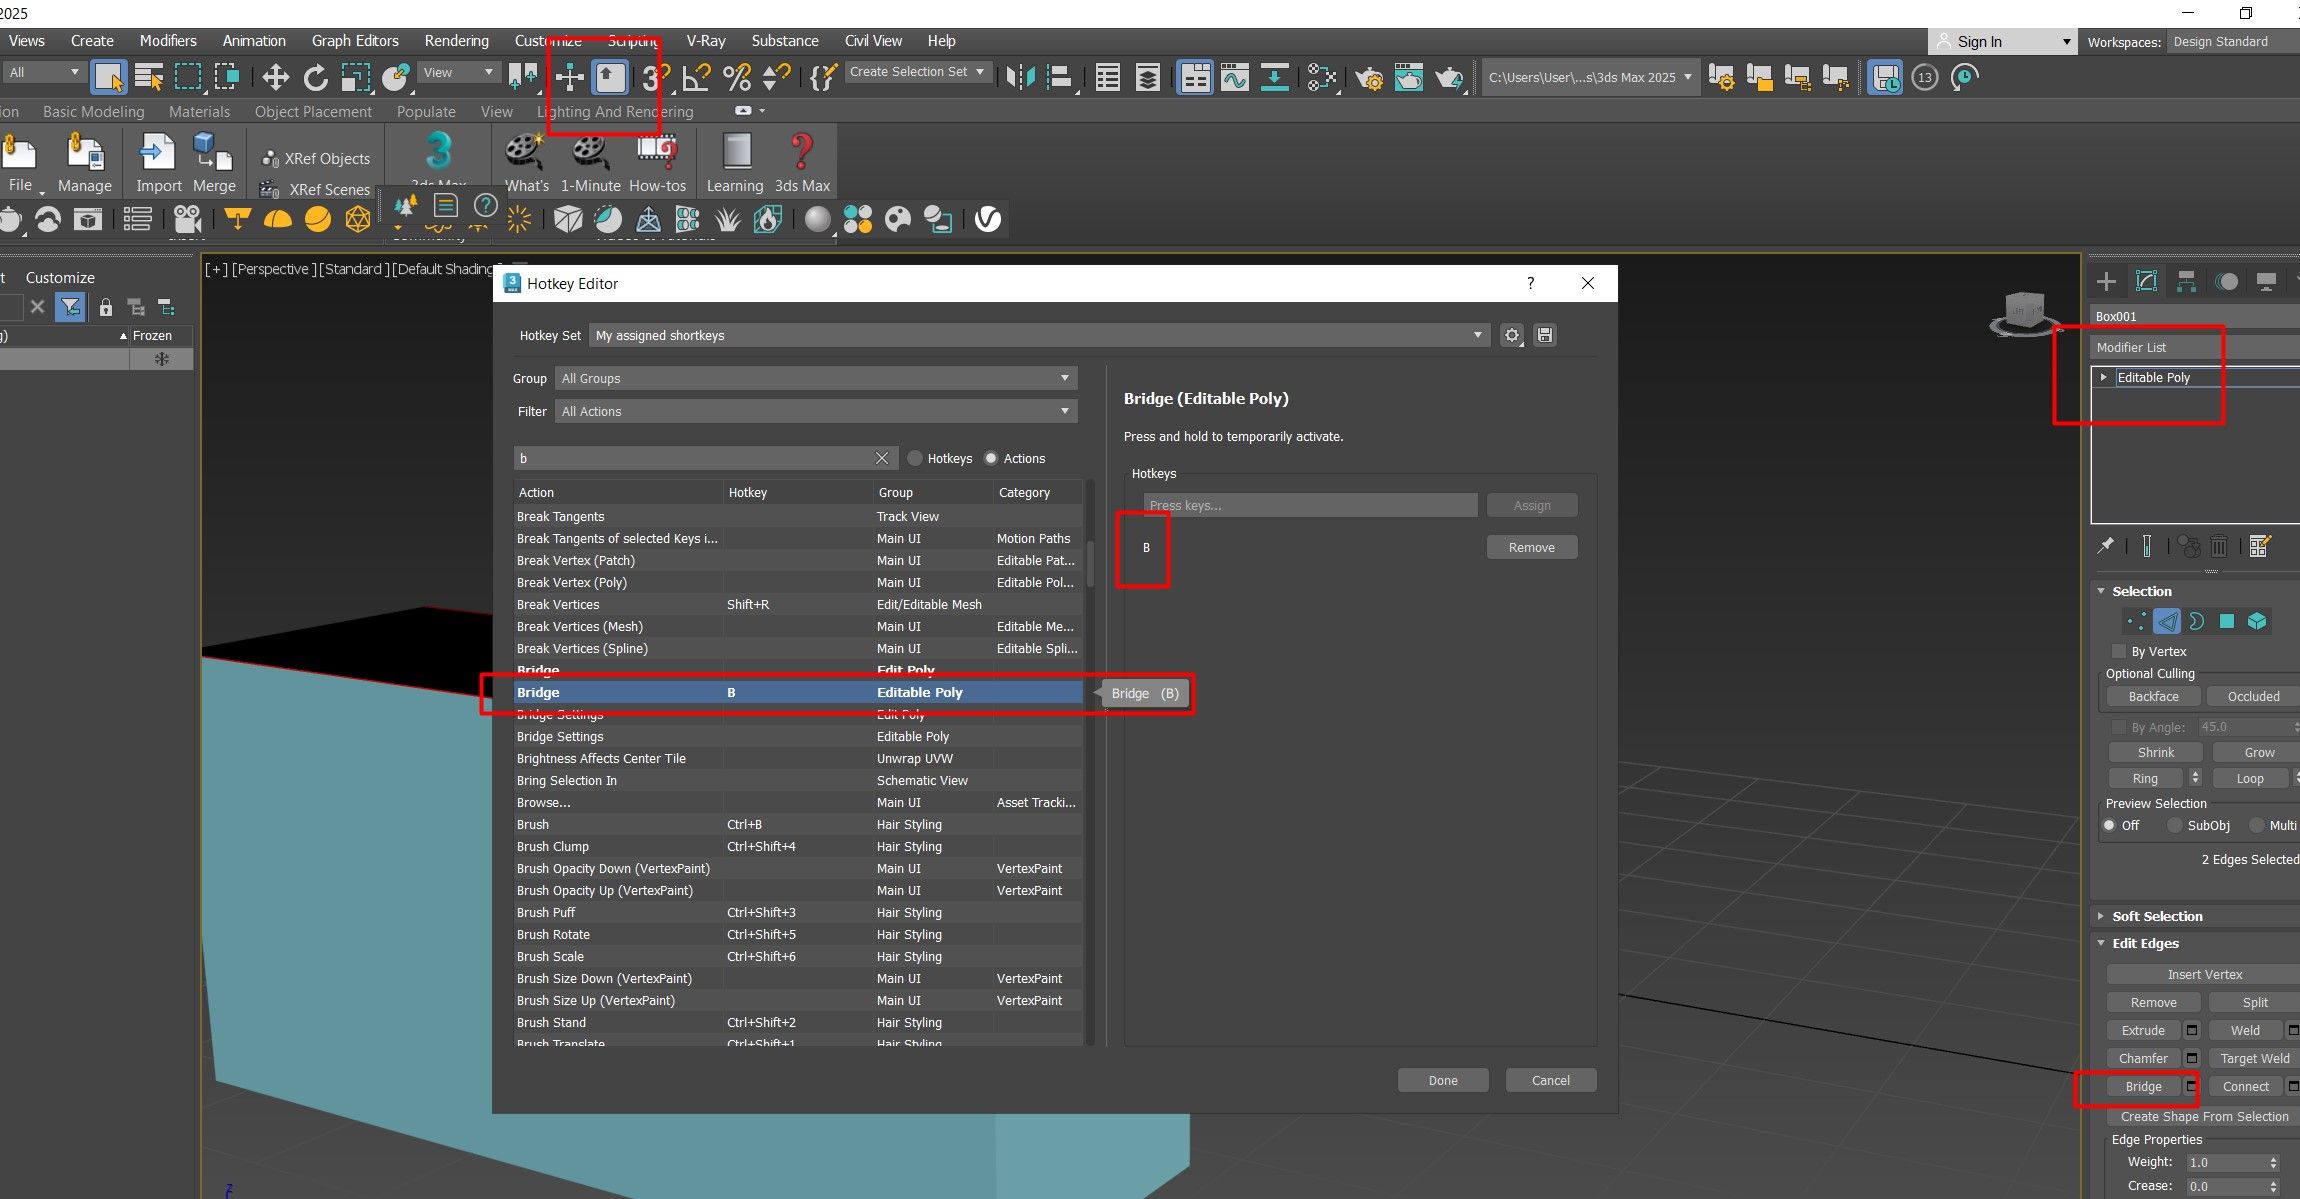Screen dimensions: 2300x1199
Task: Click Hotkey Editor save set icon
Action: coord(1545,335)
